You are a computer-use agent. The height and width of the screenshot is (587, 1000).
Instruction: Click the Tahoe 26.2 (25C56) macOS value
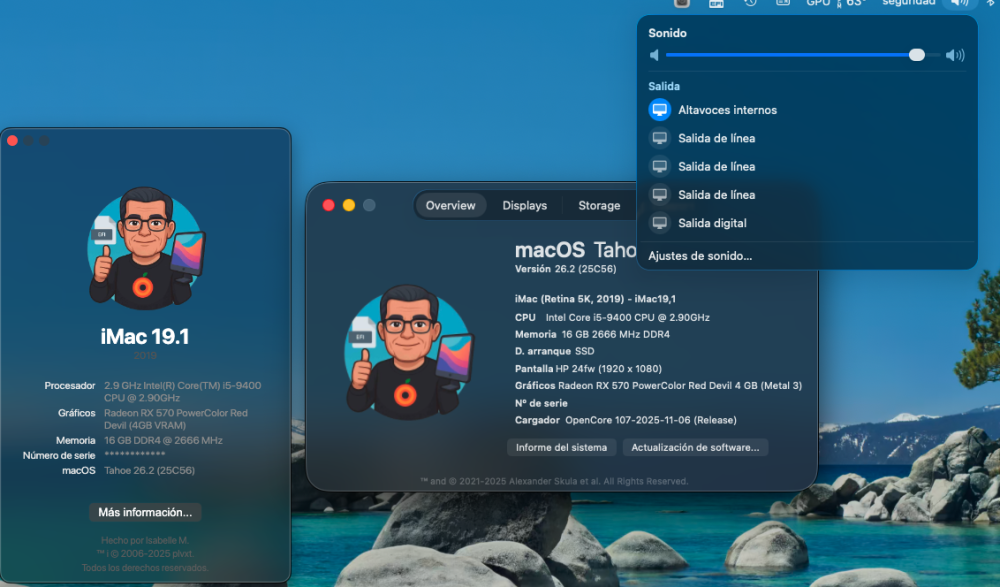click(149, 470)
